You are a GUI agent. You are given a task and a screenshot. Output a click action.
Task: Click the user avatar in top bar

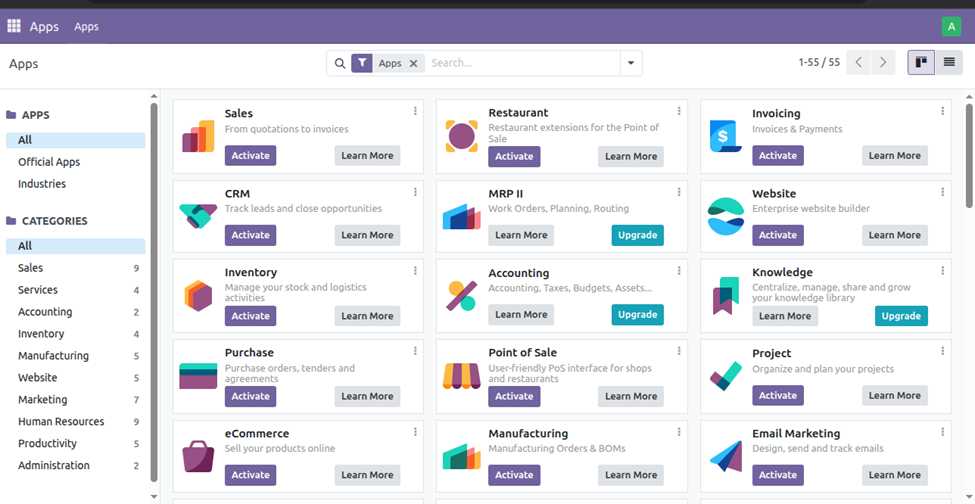pyautogui.click(x=950, y=26)
